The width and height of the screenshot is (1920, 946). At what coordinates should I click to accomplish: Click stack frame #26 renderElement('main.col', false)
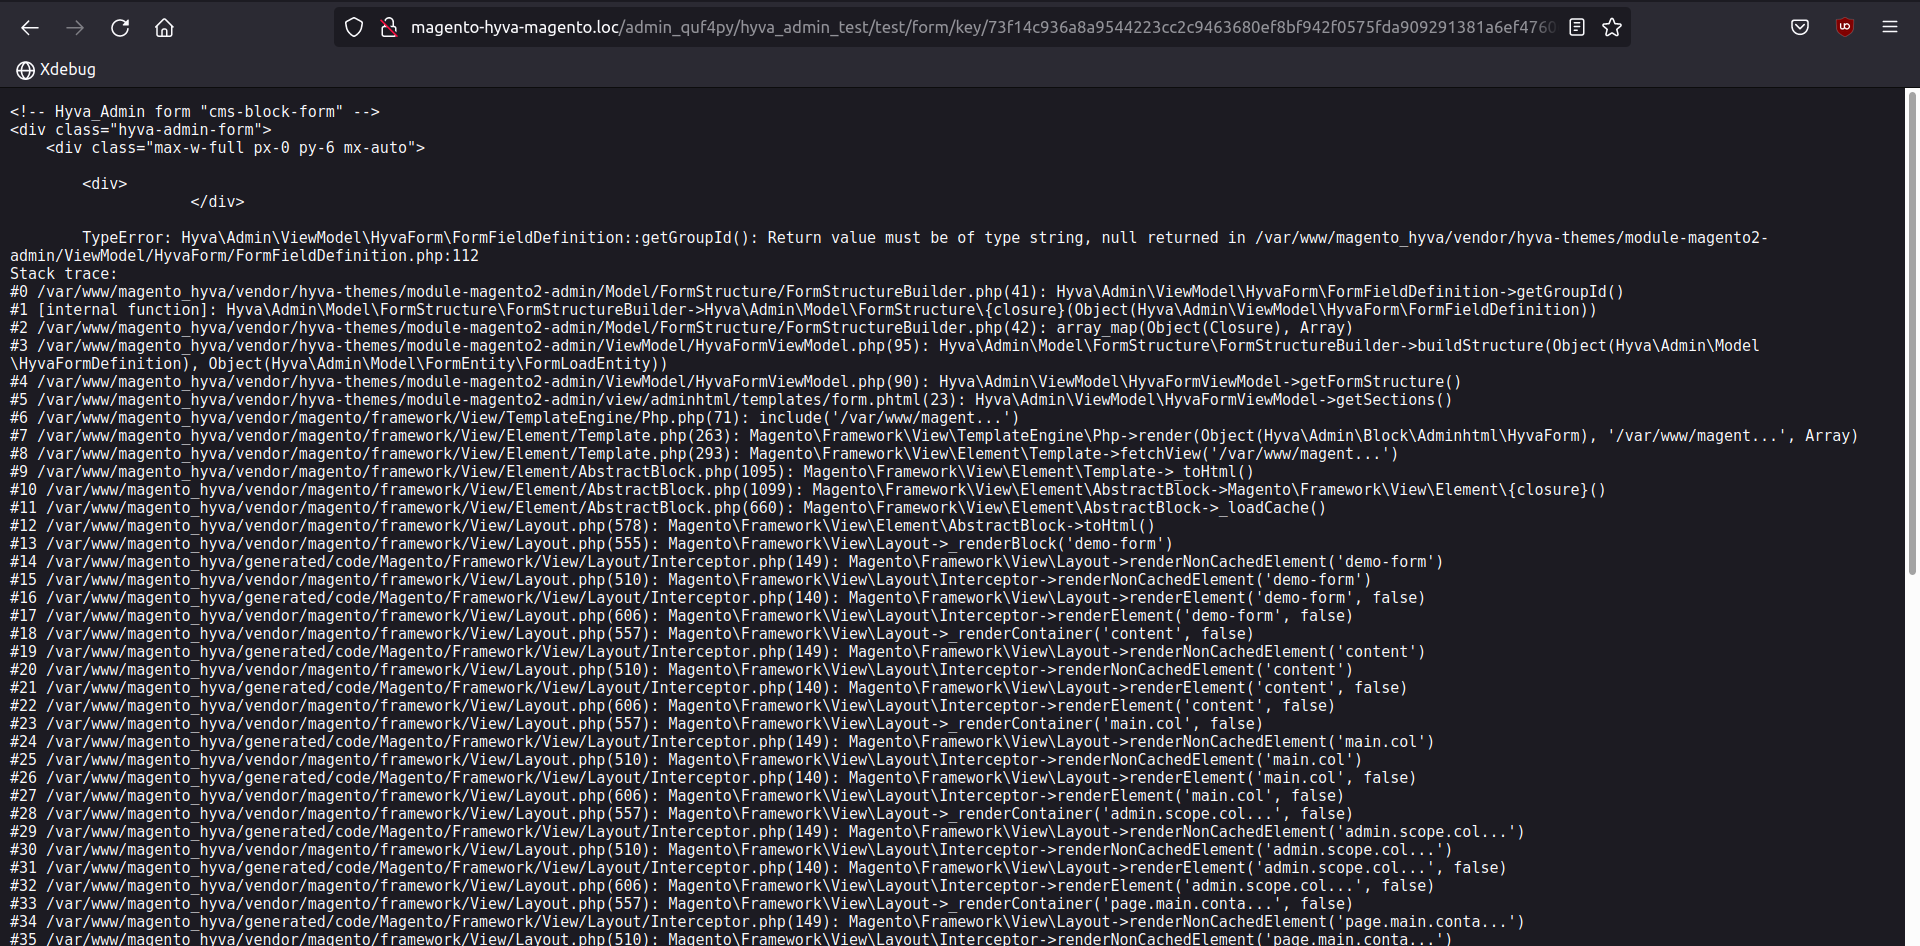[x=713, y=778]
